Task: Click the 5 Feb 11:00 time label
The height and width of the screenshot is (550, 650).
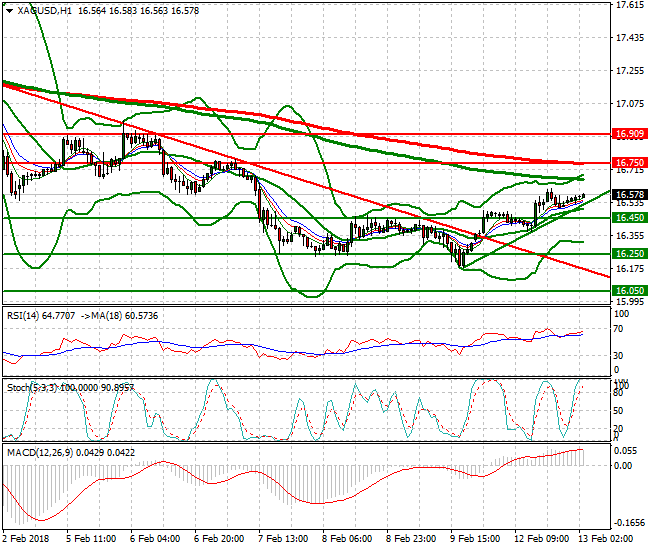Action: [x=91, y=539]
